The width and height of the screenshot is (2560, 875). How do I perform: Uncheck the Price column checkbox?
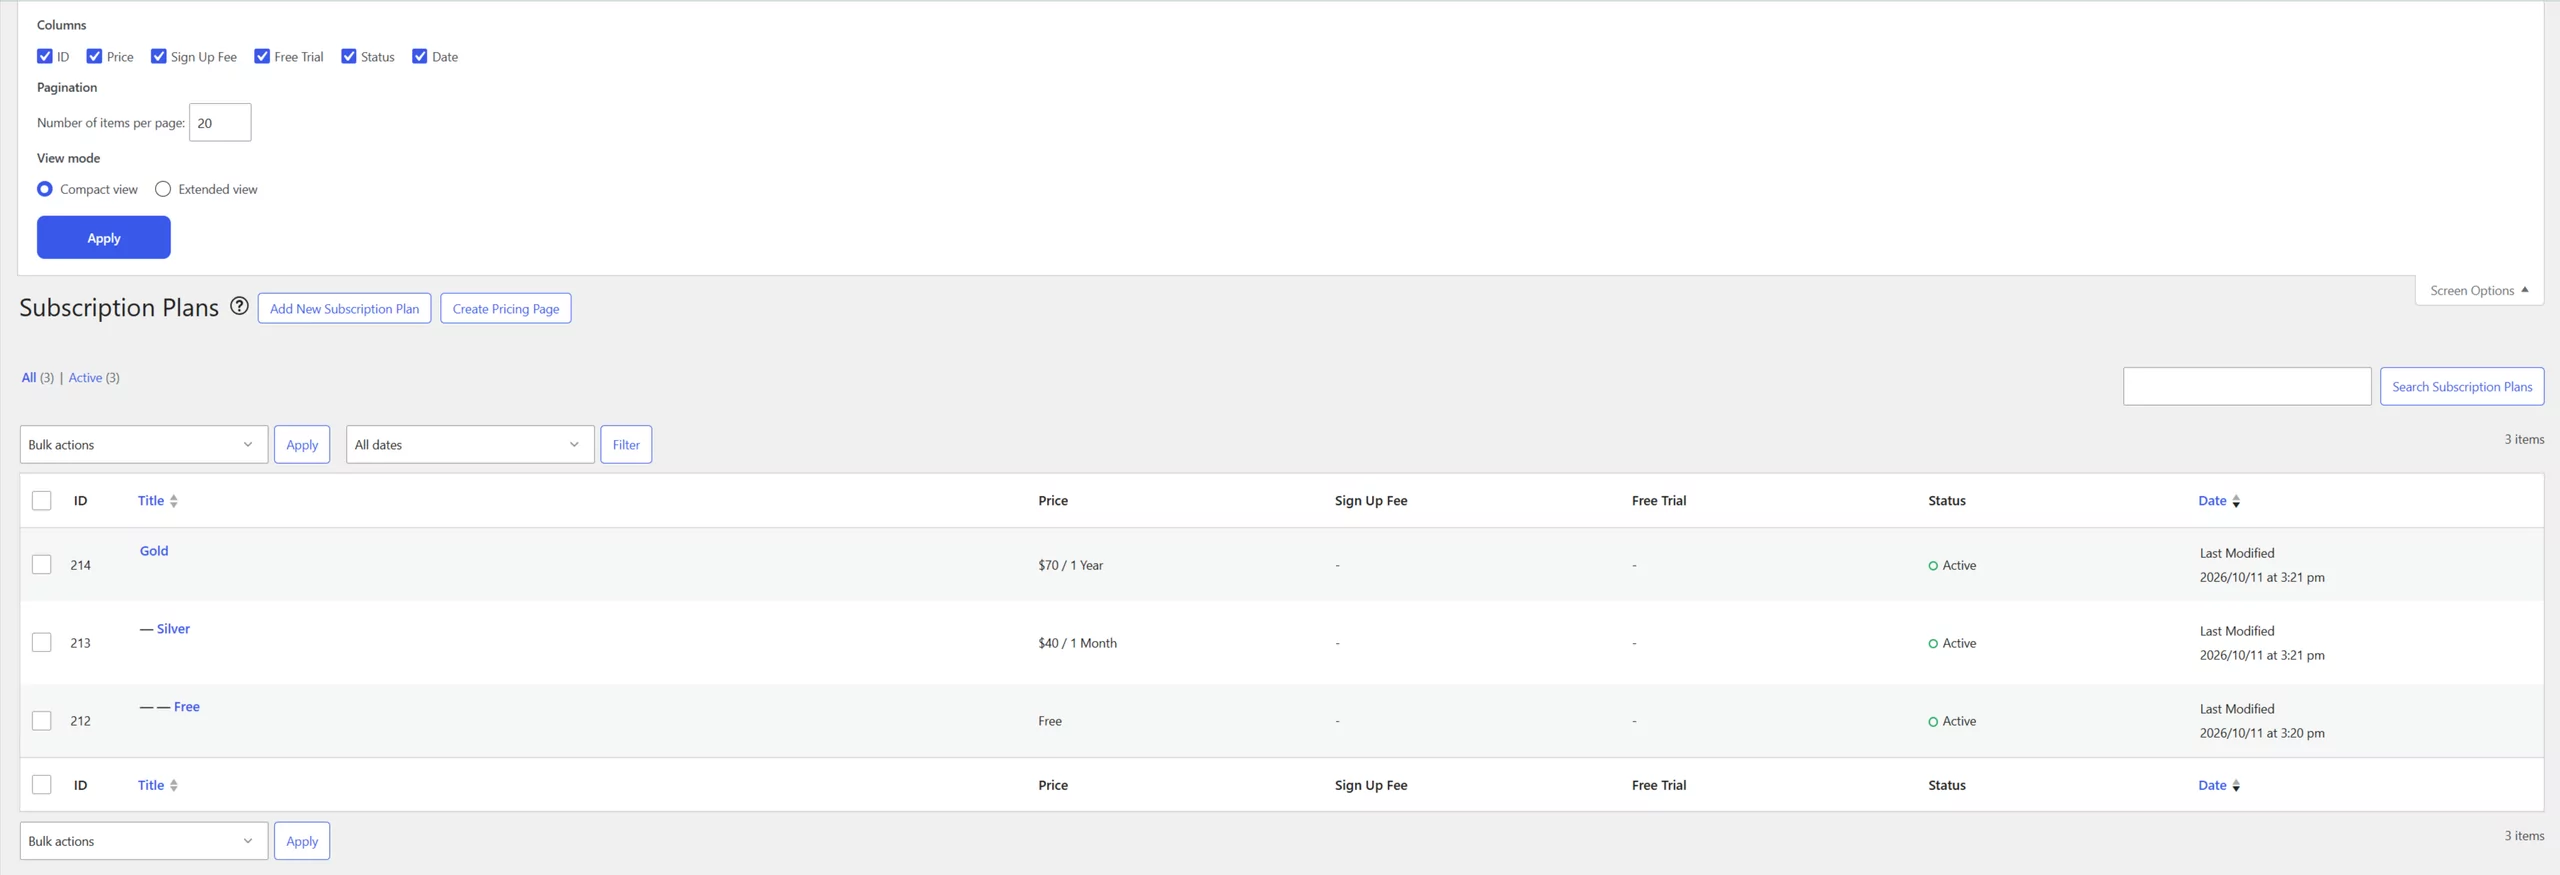95,56
